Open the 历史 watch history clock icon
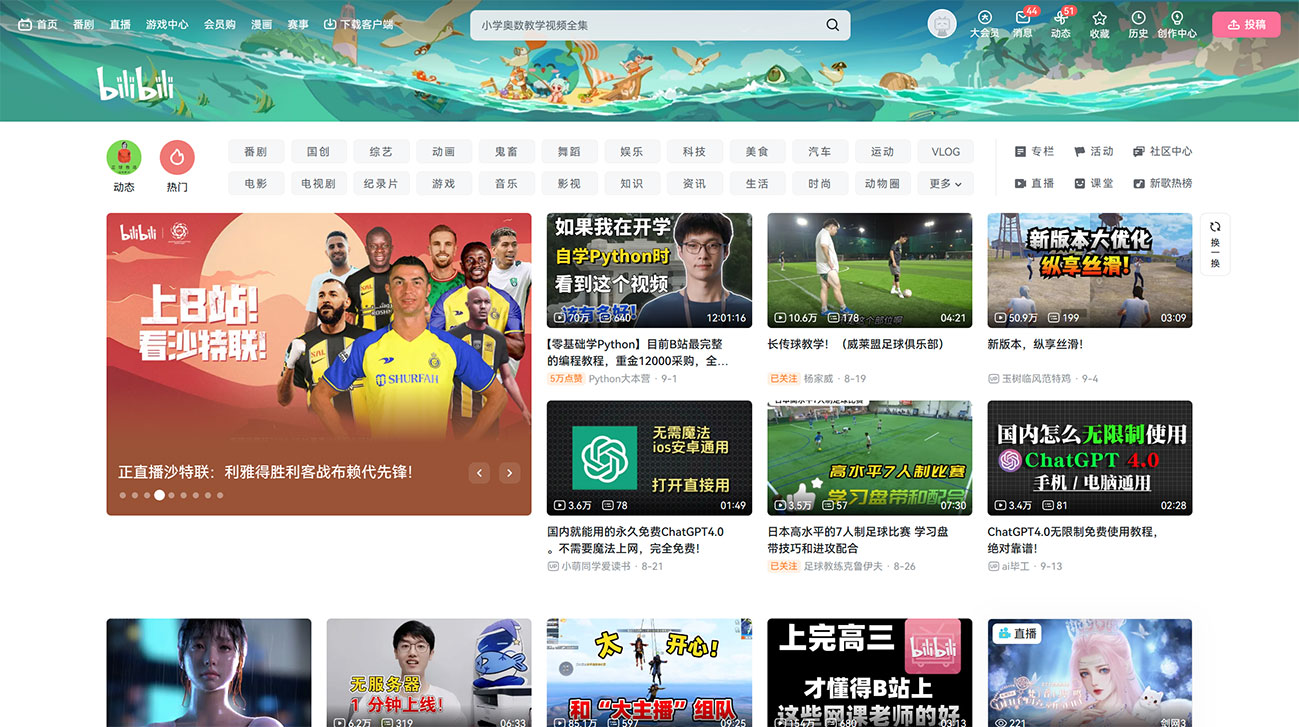 coord(1138,20)
